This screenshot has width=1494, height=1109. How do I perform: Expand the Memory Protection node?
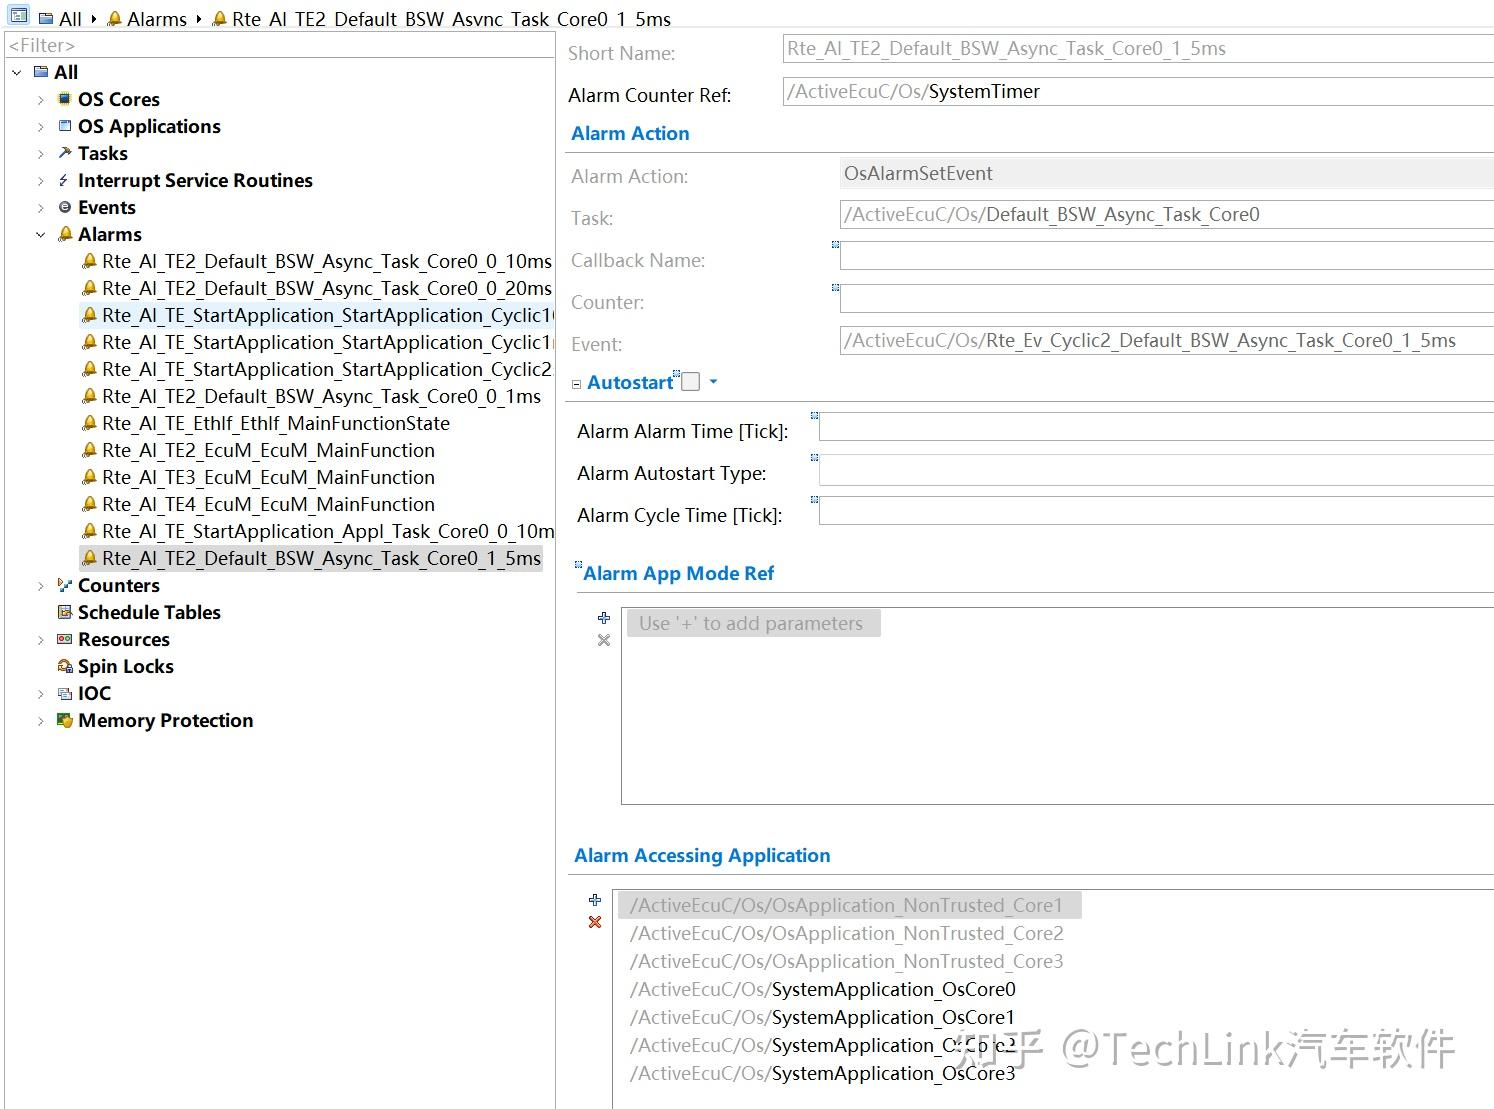[41, 720]
